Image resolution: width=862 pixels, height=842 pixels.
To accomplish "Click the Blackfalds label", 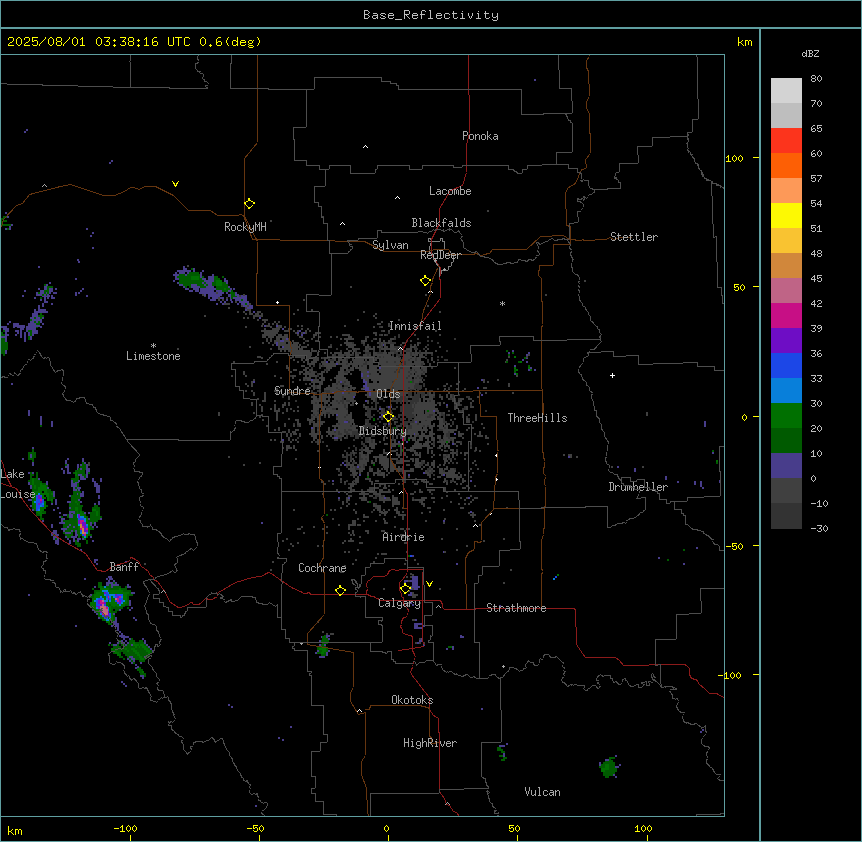I will [441, 223].
